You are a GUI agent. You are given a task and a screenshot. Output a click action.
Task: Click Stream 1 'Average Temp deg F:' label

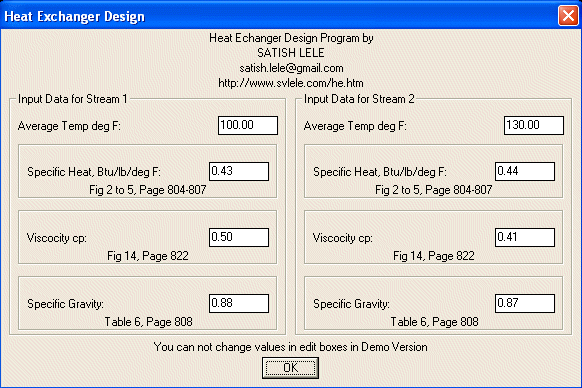[69, 126]
